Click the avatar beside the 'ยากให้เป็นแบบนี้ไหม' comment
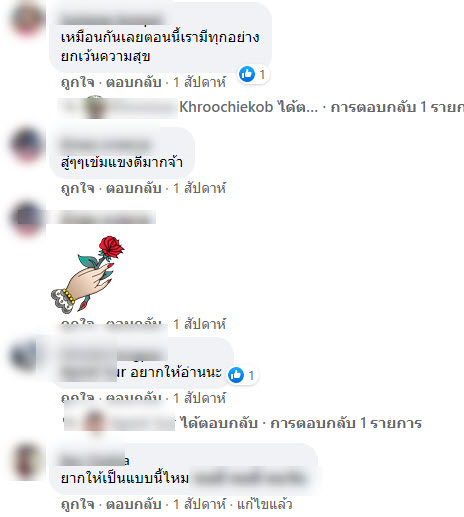Viewport: 464px width, 517px height. (x=27, y=462)
